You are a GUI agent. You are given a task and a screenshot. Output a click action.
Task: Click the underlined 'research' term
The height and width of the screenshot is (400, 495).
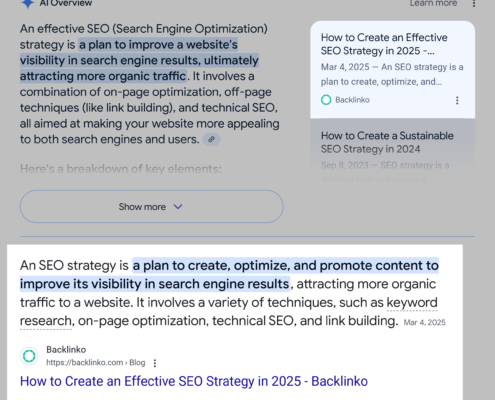[x=46, y=321]
